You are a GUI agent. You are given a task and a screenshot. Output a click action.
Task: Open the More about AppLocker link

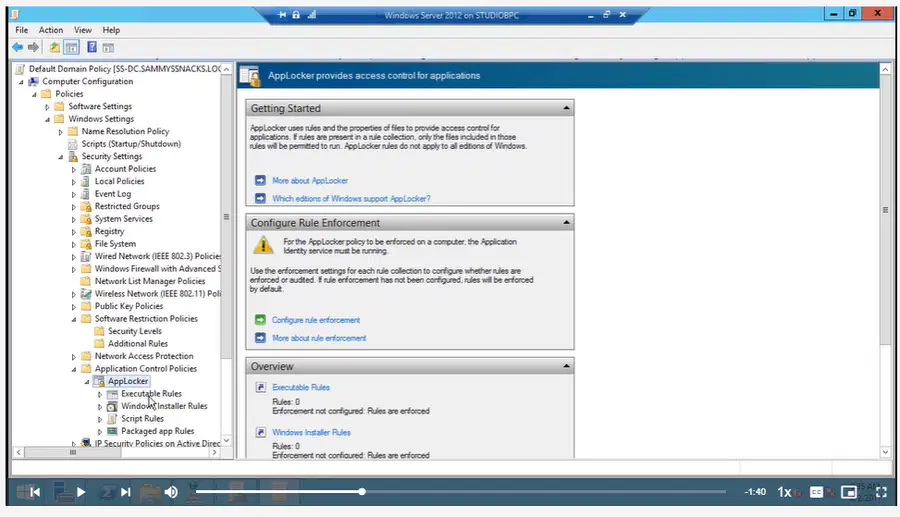click(310, 180)
